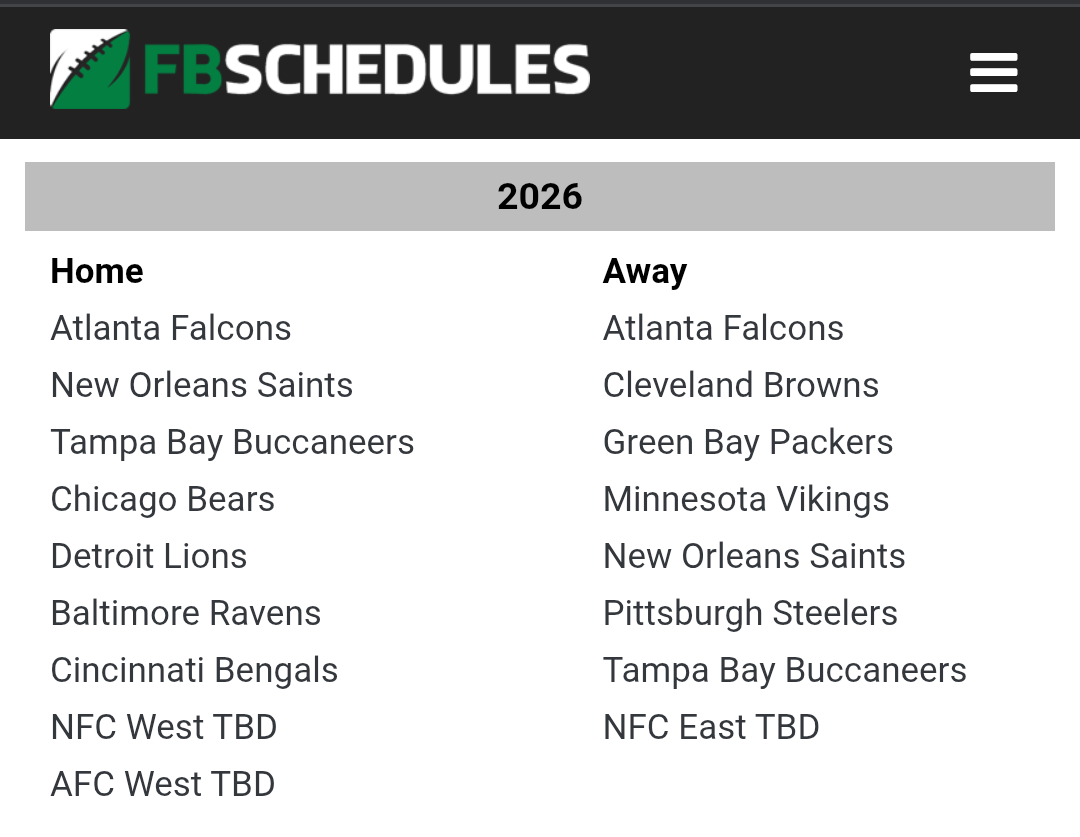View Pittsburgh Steelers schedule
The image size is (1080, 837).
point(750,613)
